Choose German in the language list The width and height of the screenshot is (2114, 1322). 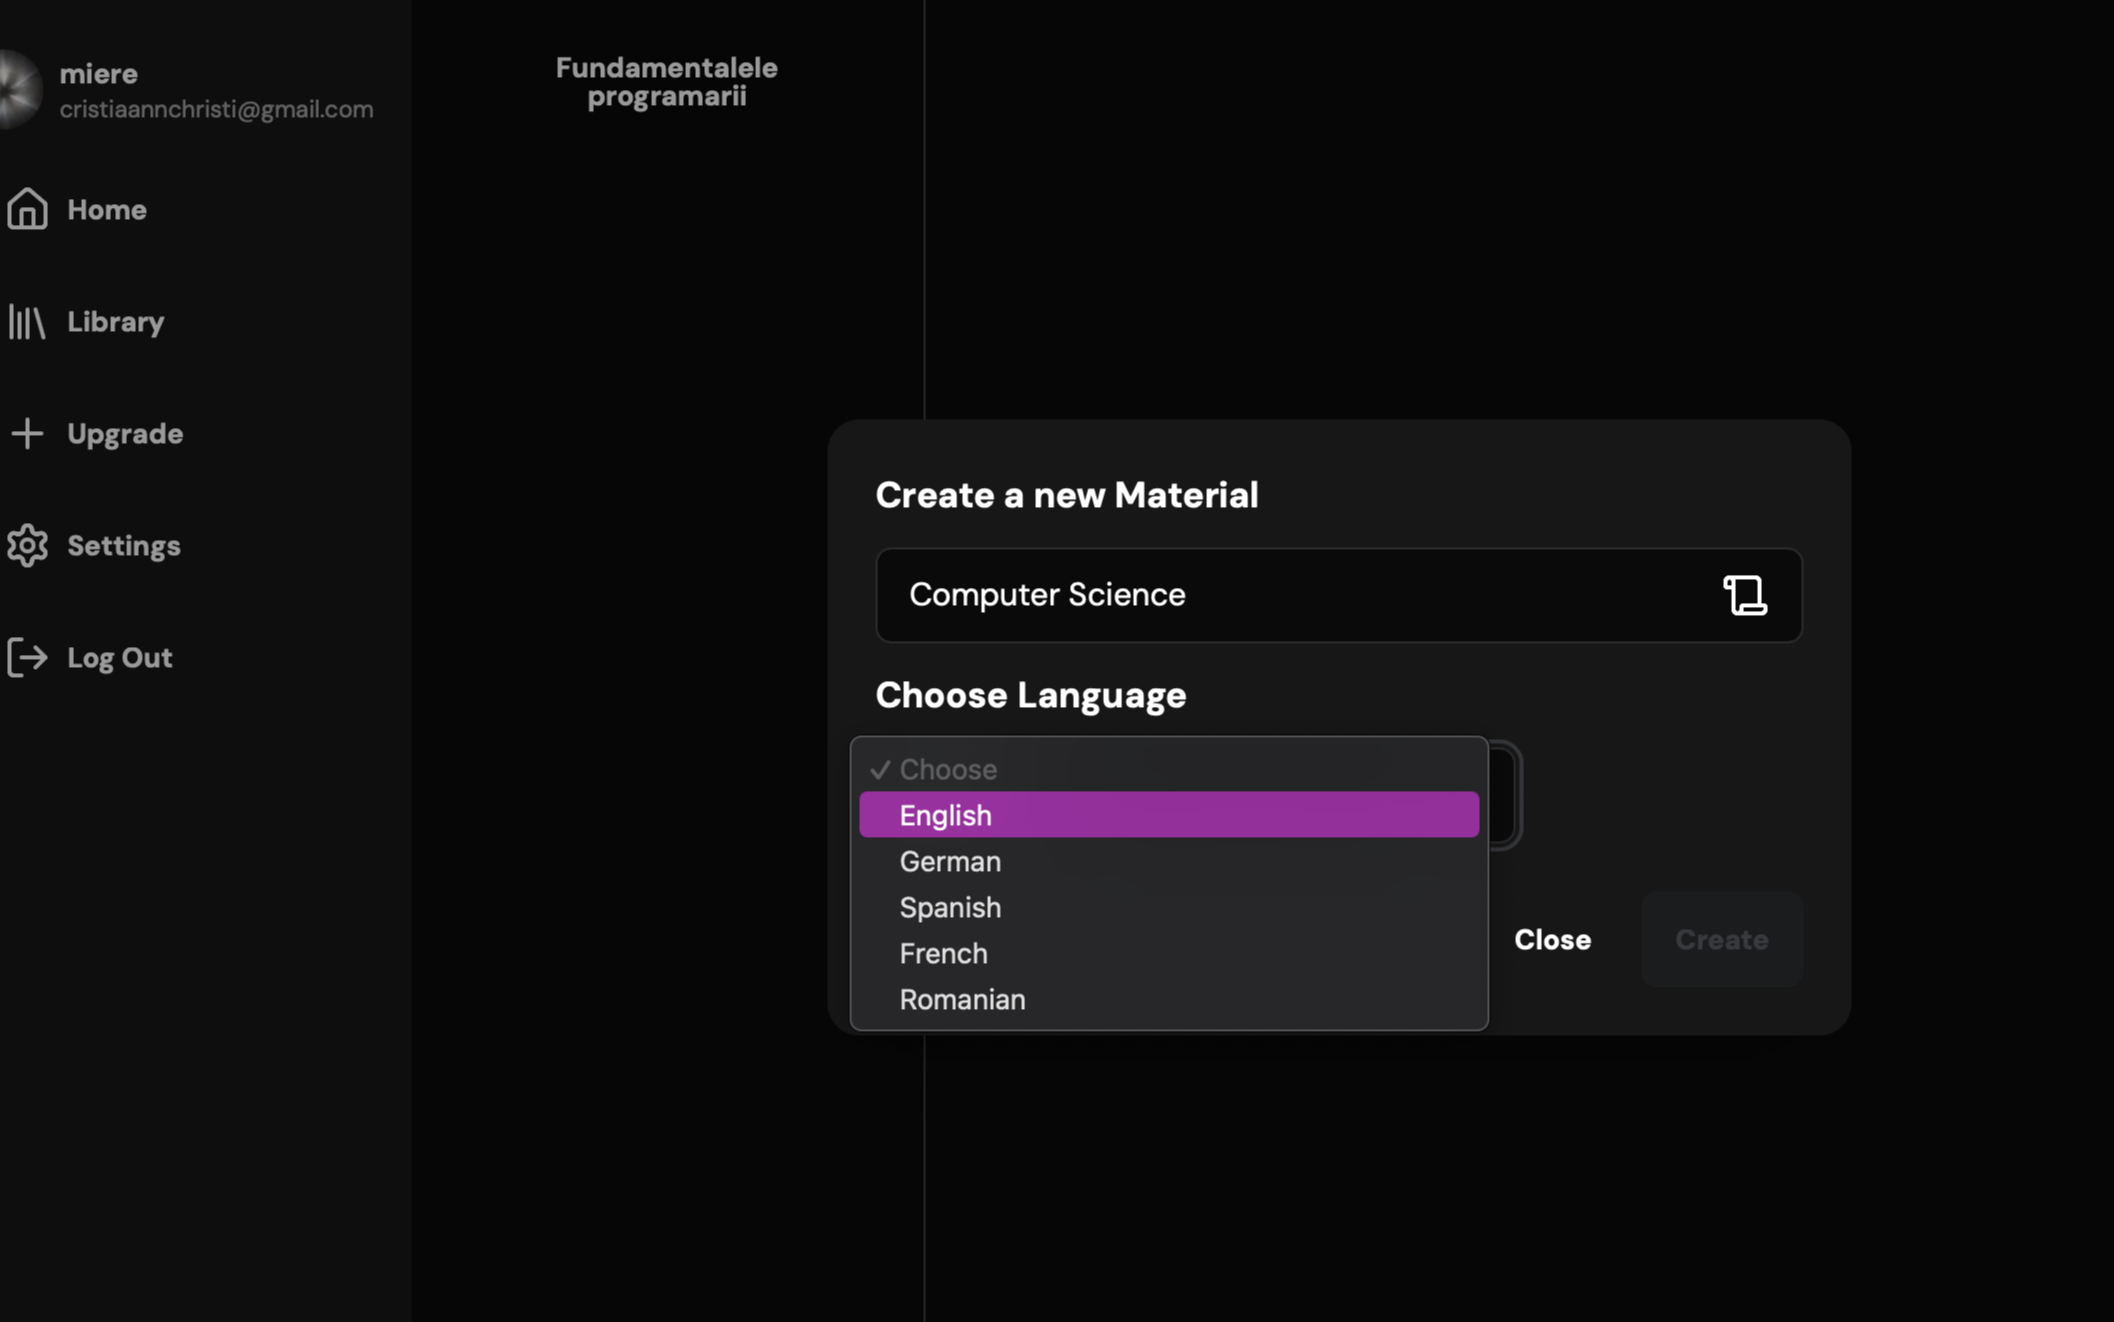(x=1168, y=861)
